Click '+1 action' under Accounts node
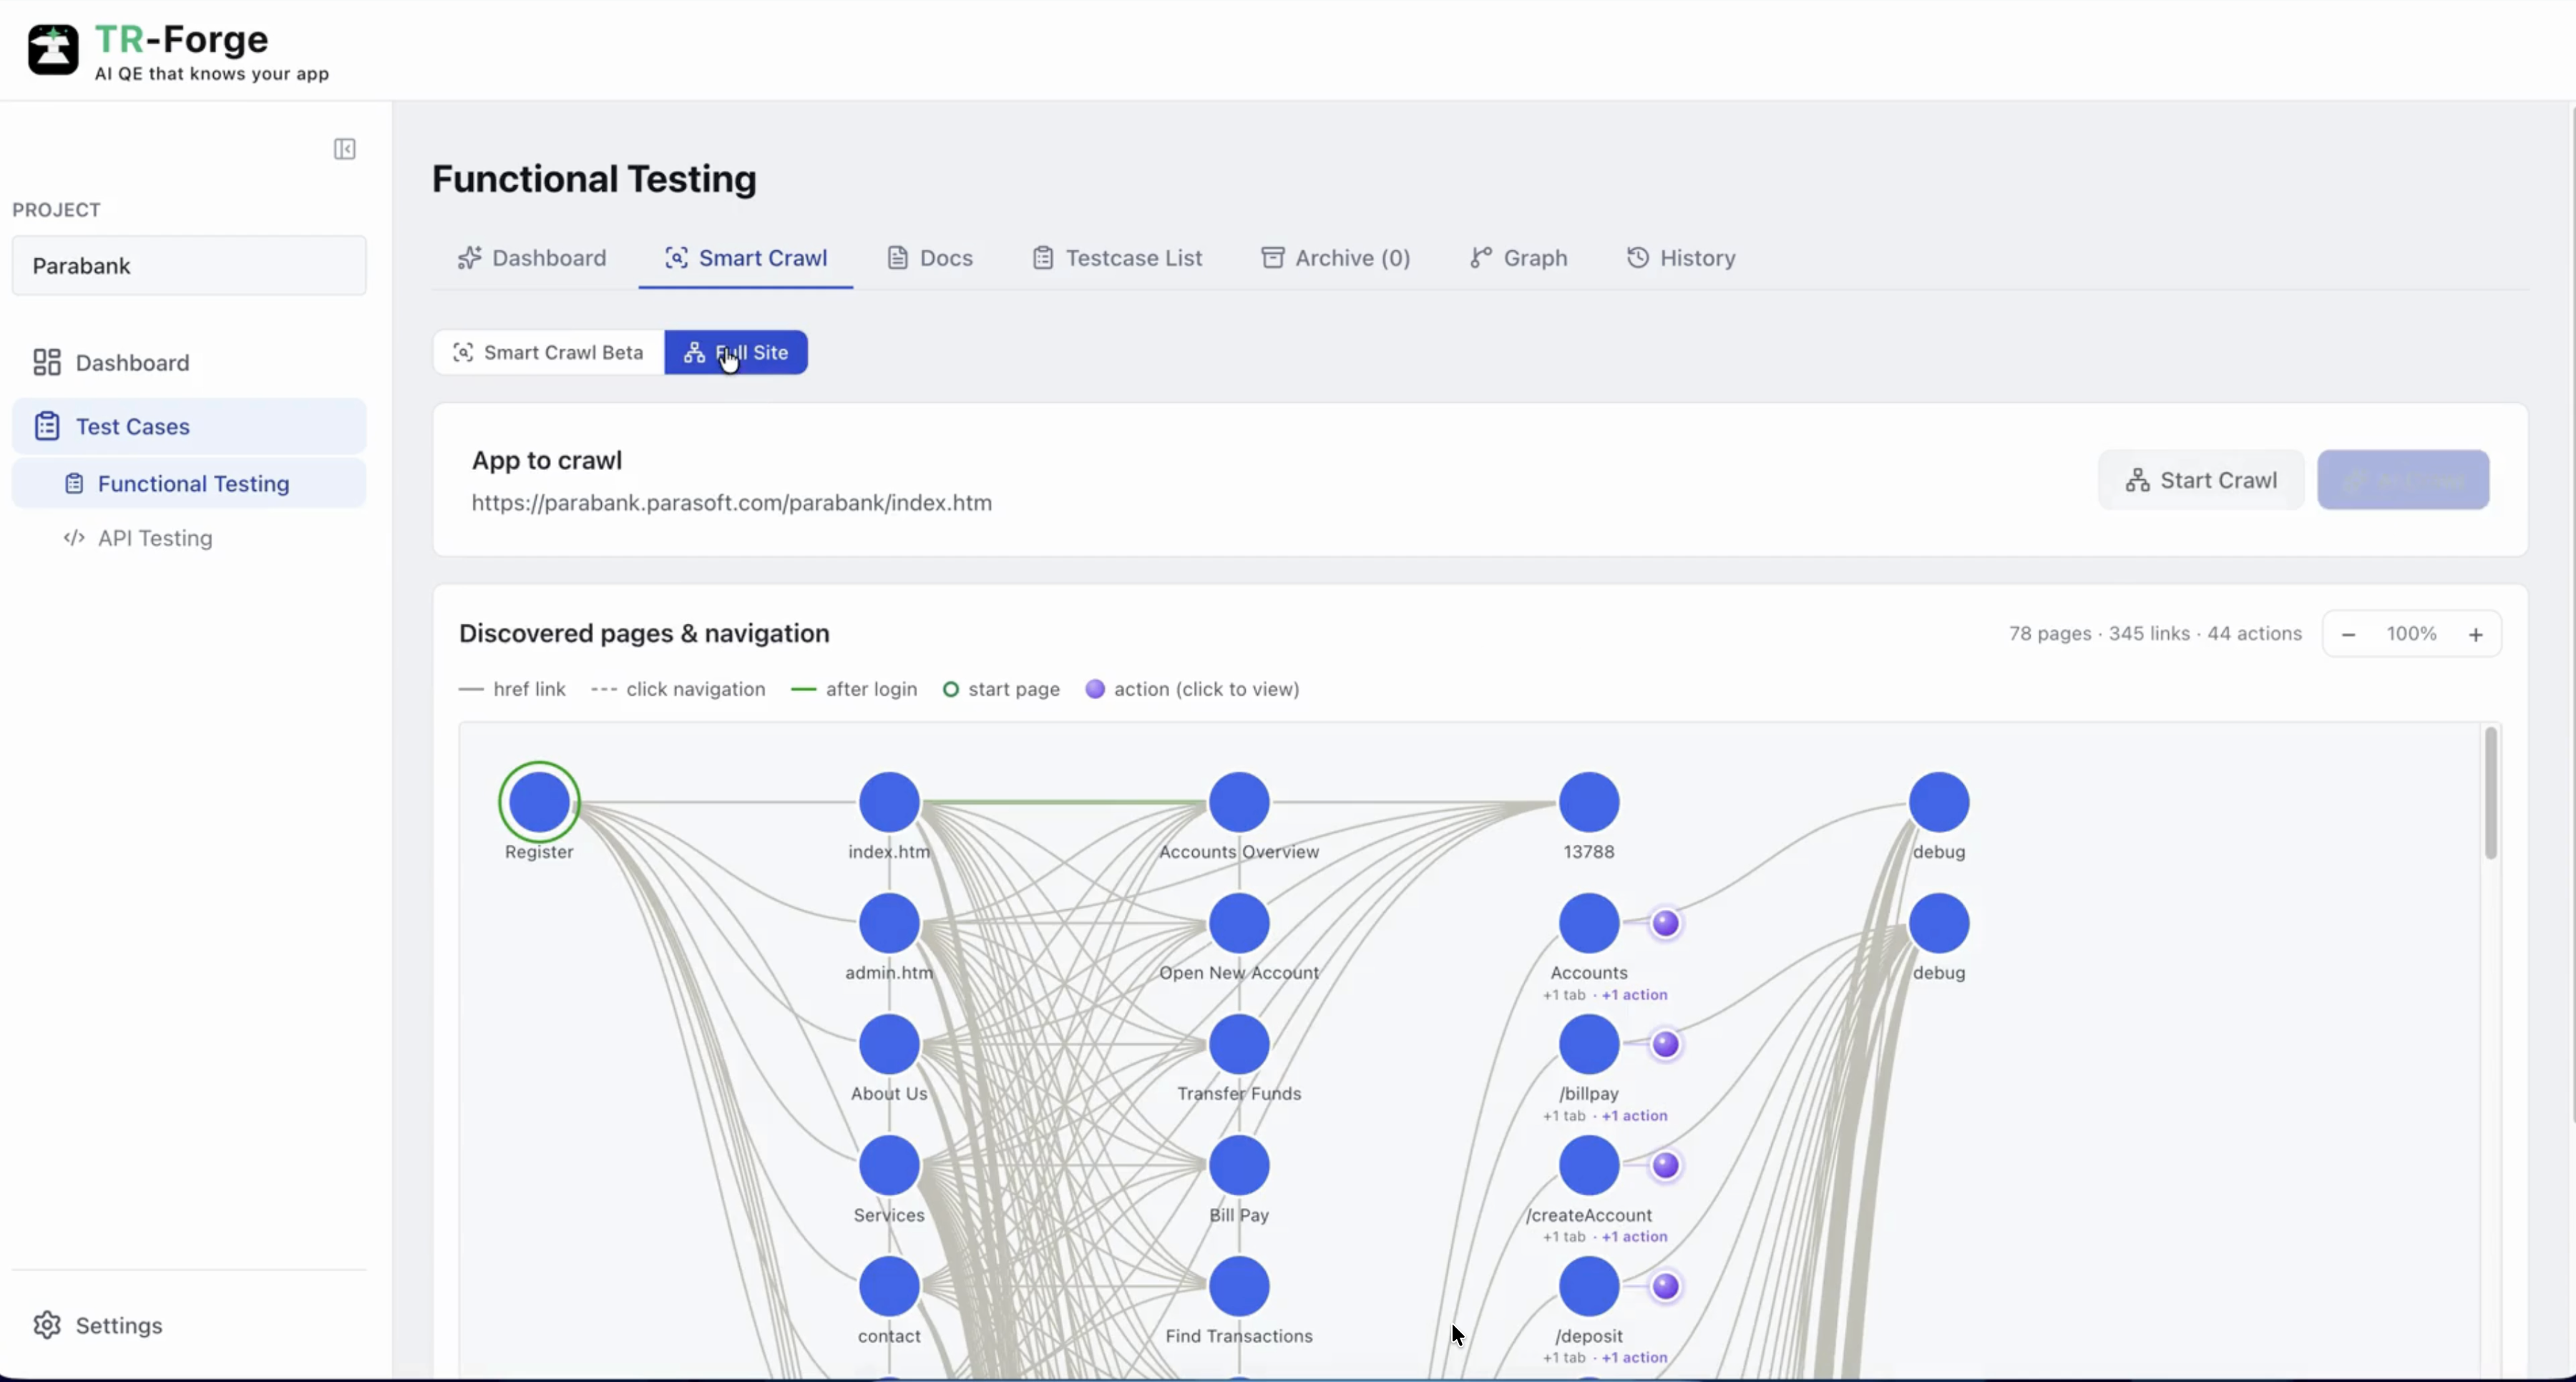Image resolution: width=2576 pixels, height=1382 pixels. click(x=1635, y=995)
